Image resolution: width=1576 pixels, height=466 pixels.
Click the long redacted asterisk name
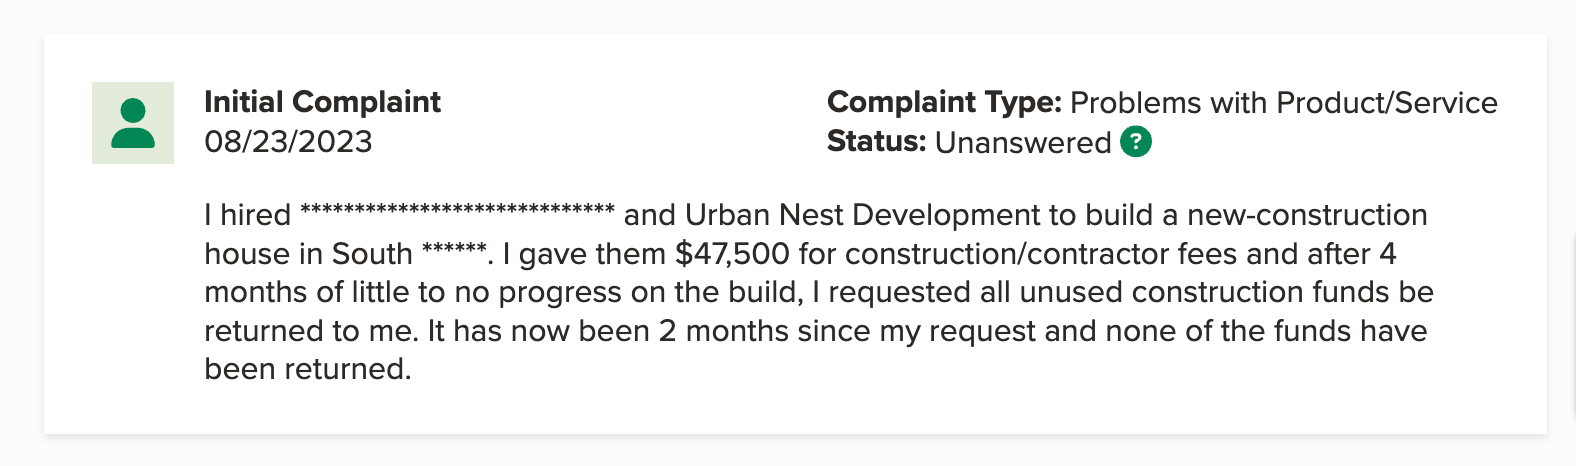[457, 212]
